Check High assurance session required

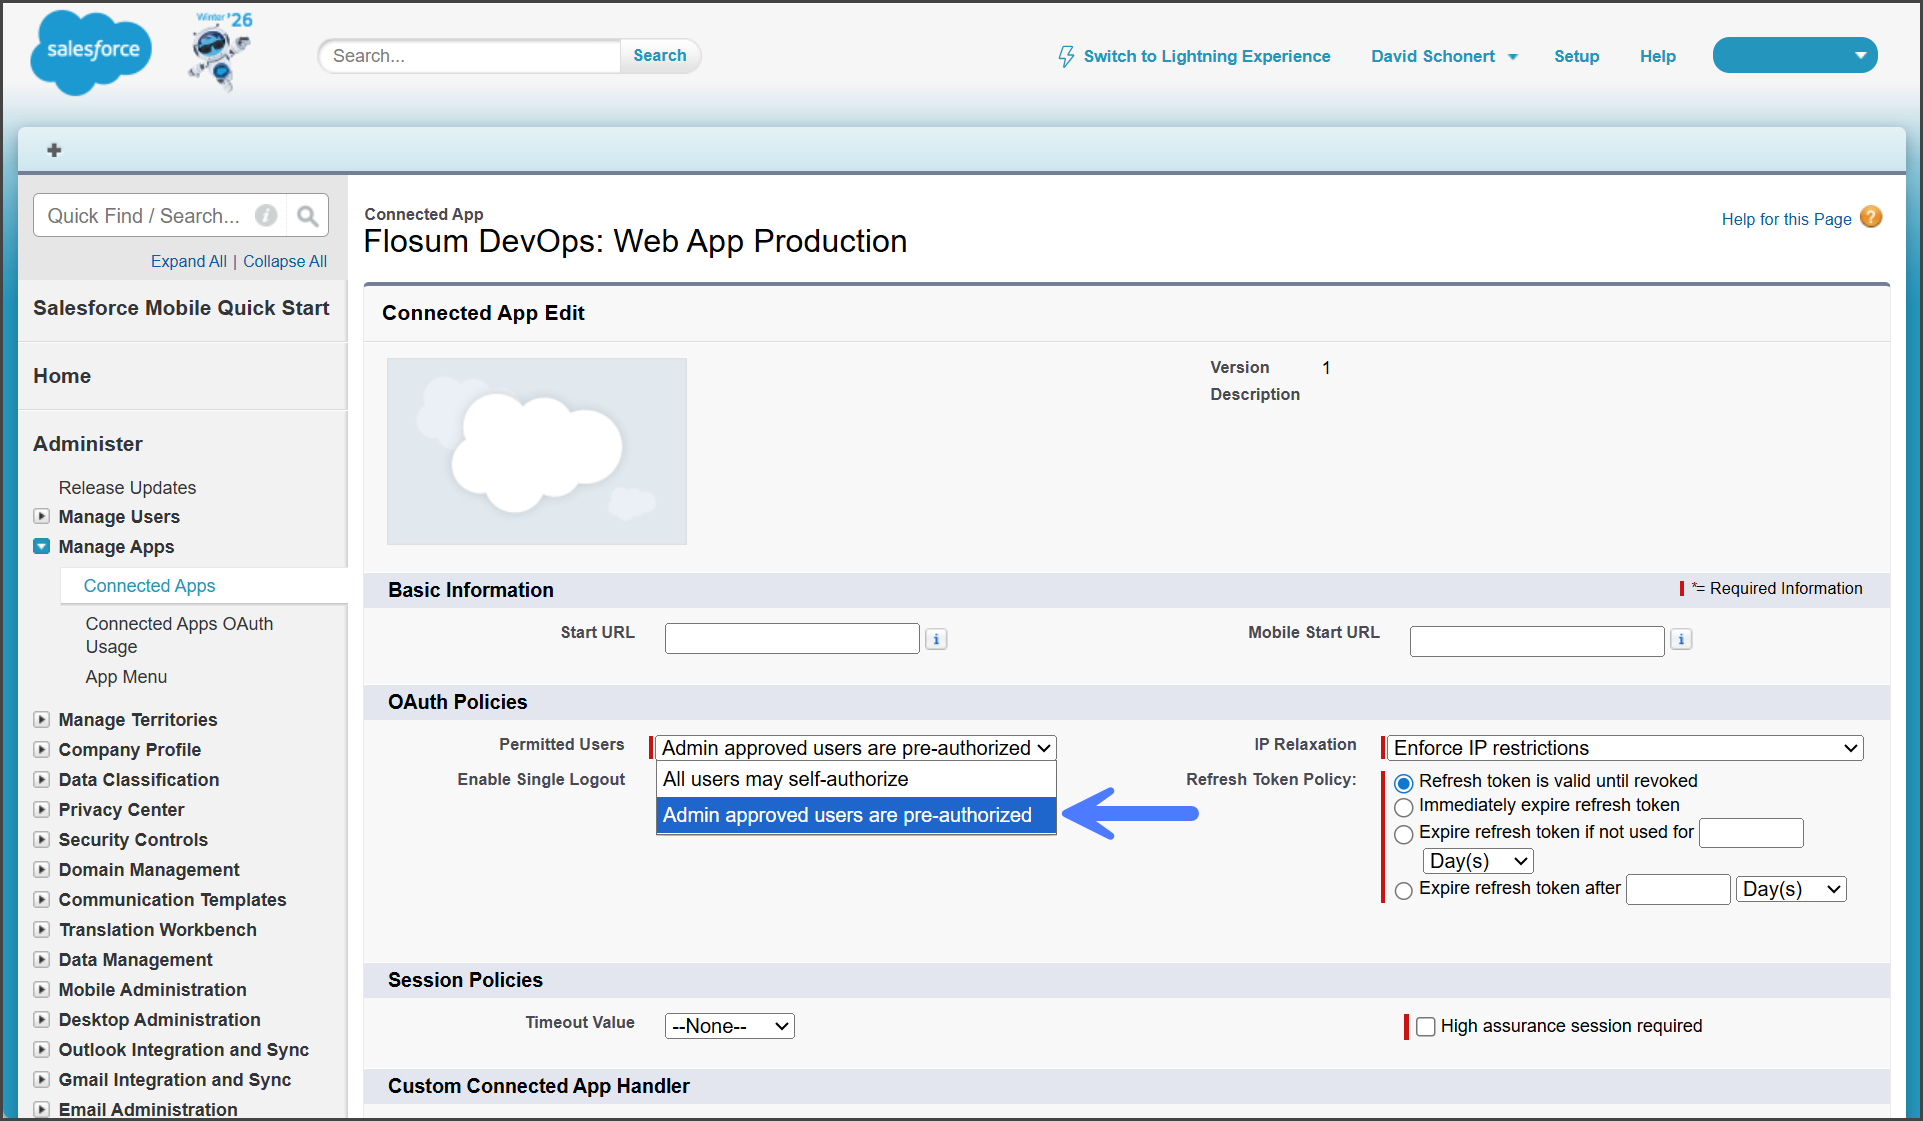1426,1026
